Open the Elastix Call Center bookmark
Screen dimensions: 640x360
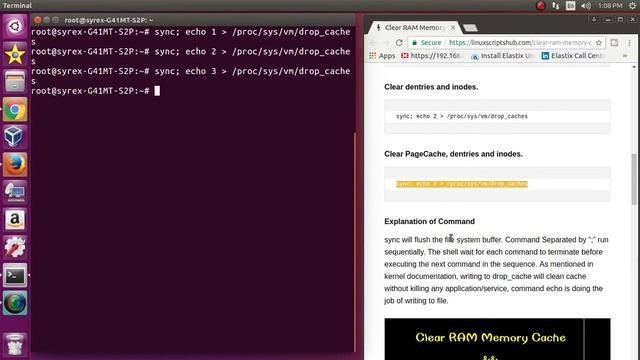573,56
